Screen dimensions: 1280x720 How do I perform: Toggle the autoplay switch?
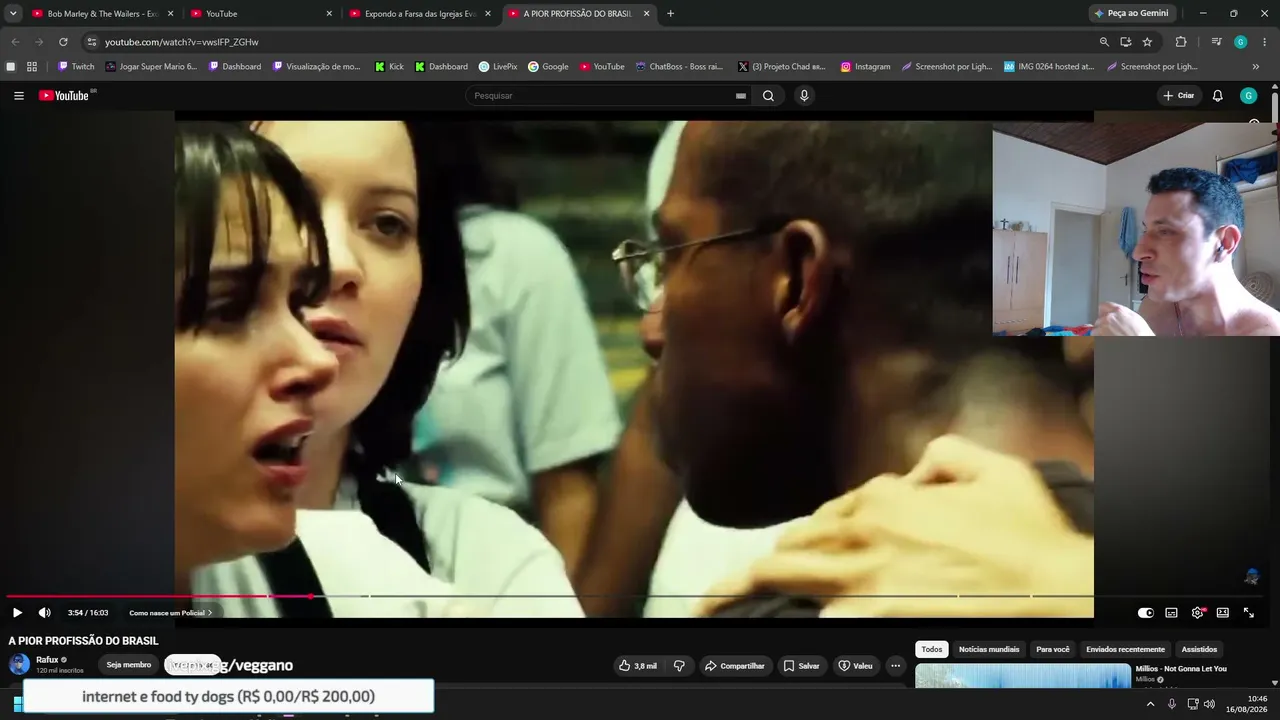(1146, 613)
